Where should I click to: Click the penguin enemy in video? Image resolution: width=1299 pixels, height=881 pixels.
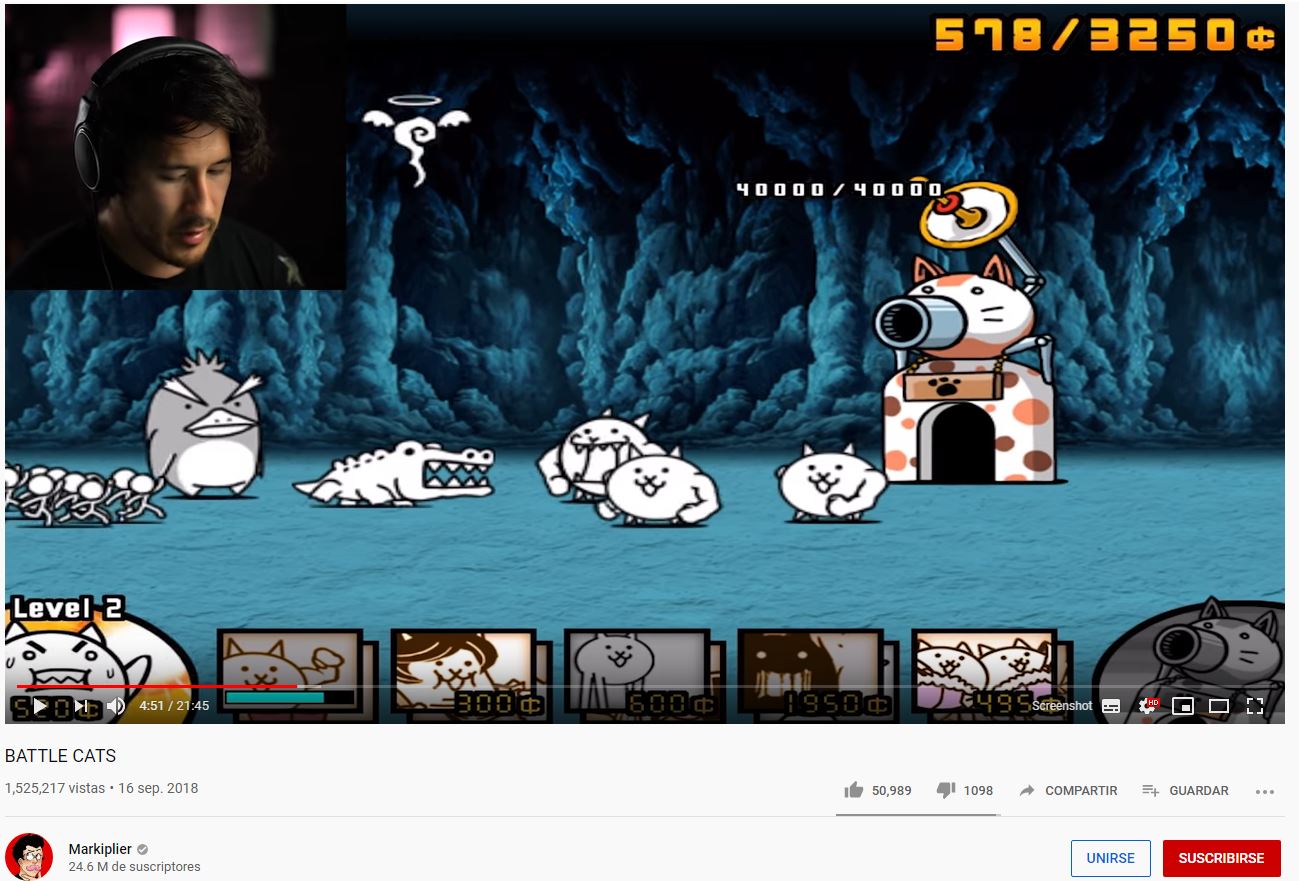[x=206, y=423]
